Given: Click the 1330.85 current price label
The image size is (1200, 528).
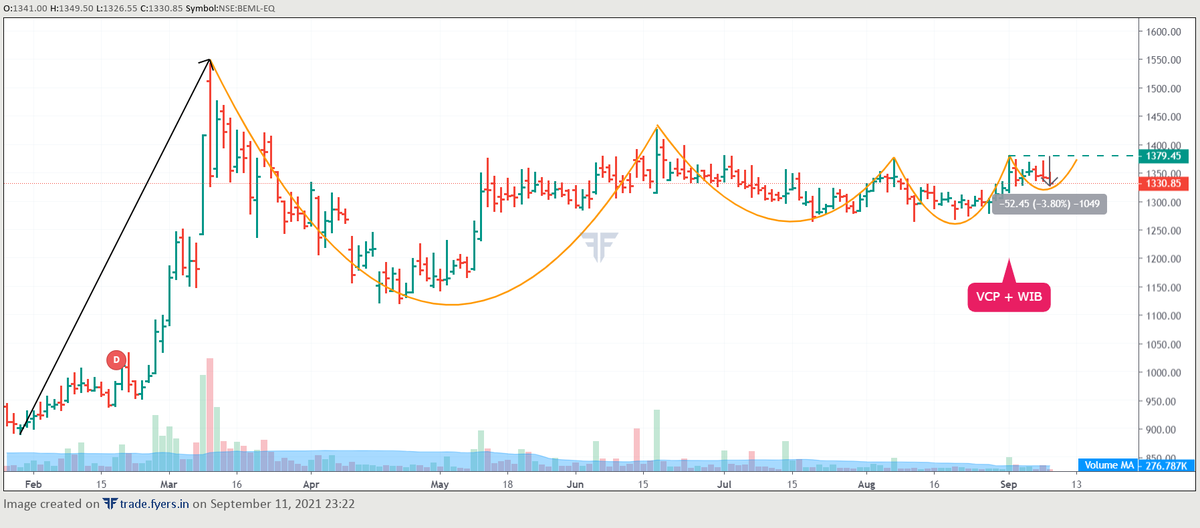Looking at the screenshot, I should pyautogui.click(x=1165, y=184).
